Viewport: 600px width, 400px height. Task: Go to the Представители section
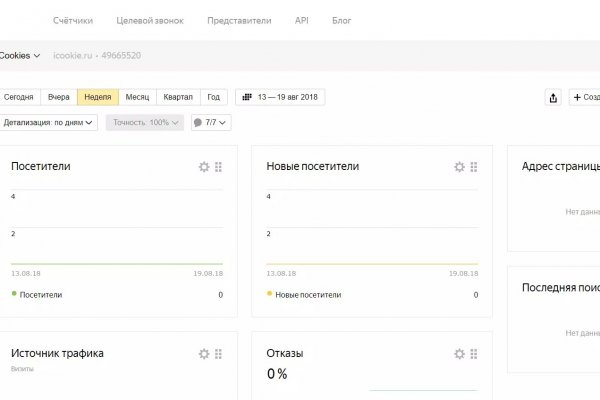point(239,20)
